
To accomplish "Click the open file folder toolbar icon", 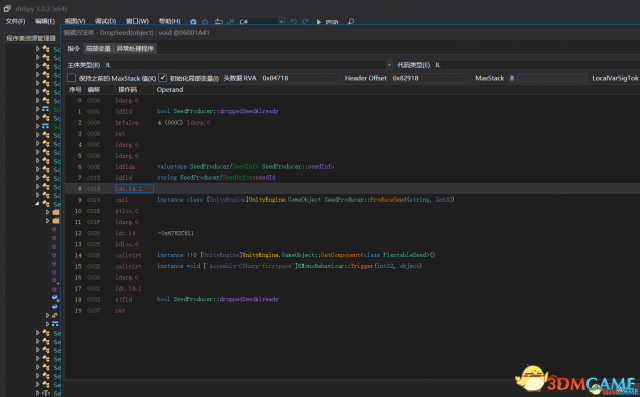I will pos(219,22).
